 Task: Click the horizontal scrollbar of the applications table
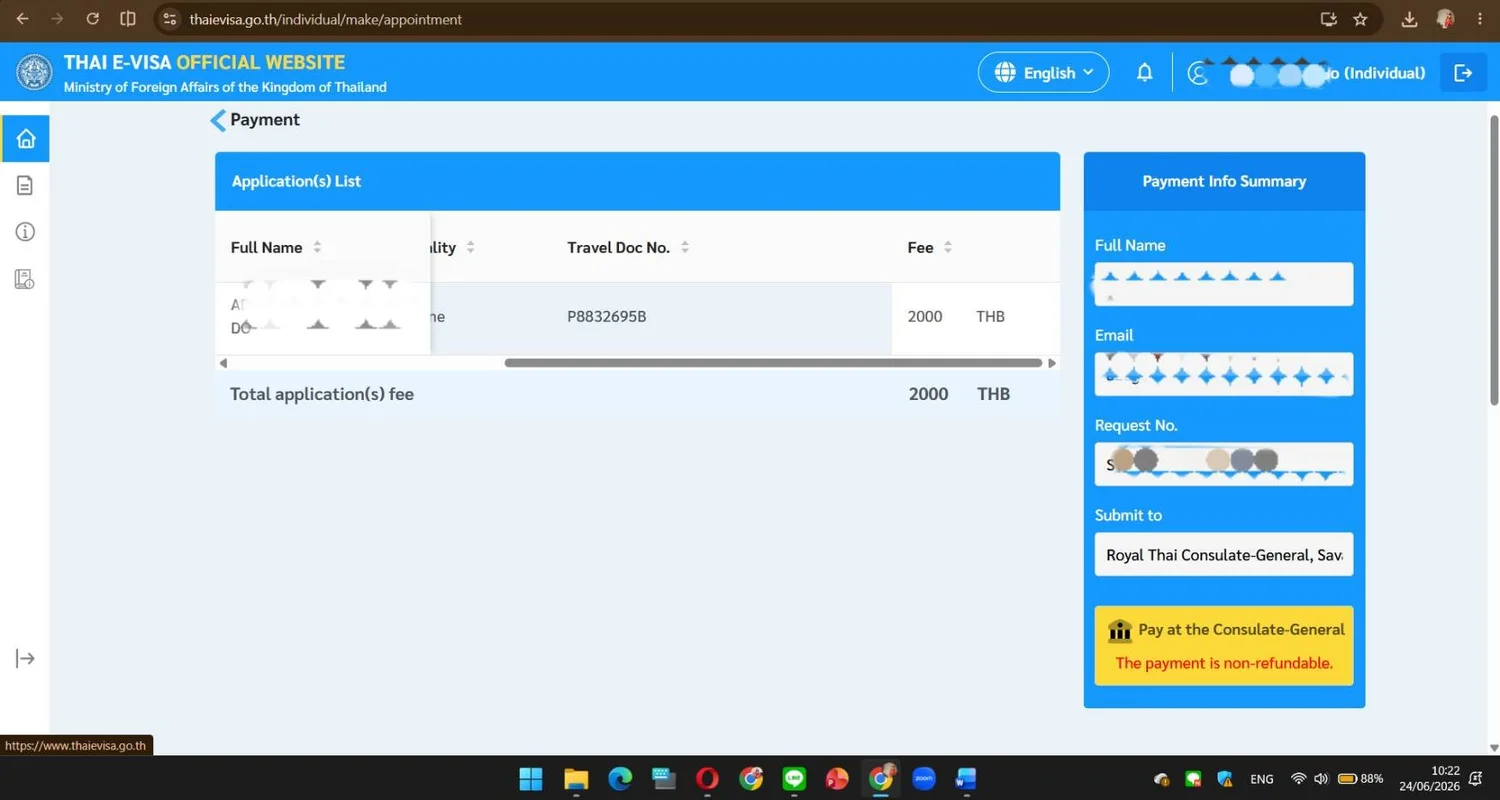(773, 363)
